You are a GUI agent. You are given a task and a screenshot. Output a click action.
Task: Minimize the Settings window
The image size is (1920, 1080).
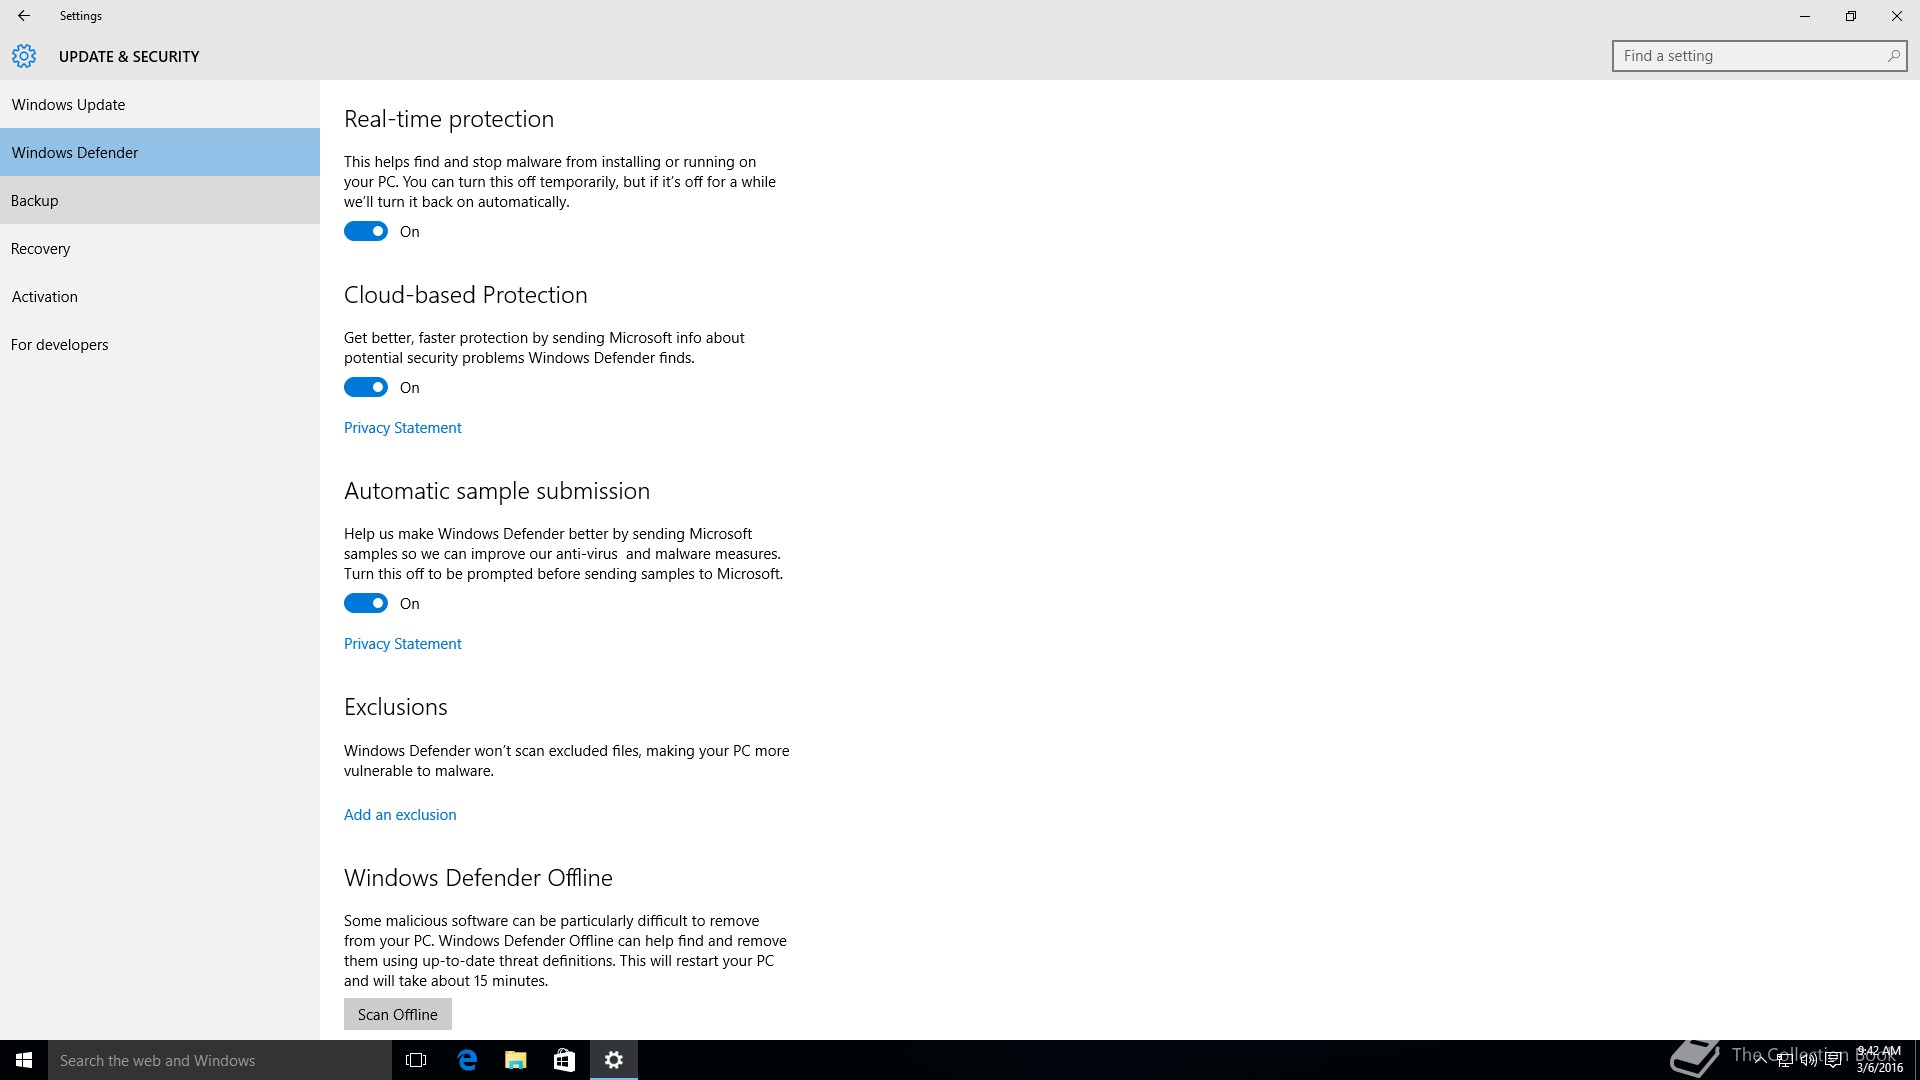pyautogui.click(x=1805, y=16)
